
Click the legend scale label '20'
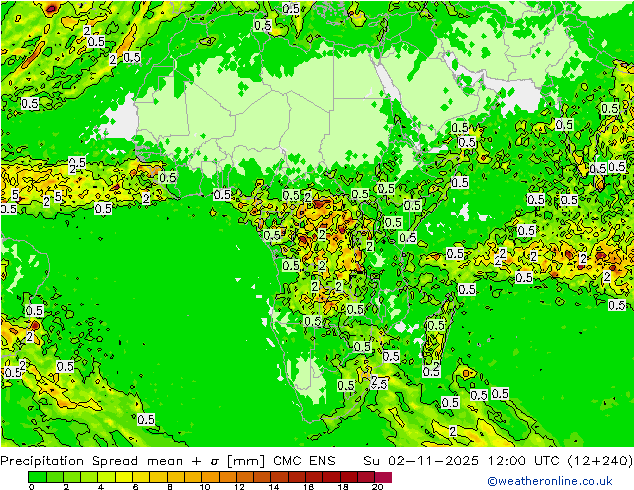pyautogui.click(x=377, y=487)
